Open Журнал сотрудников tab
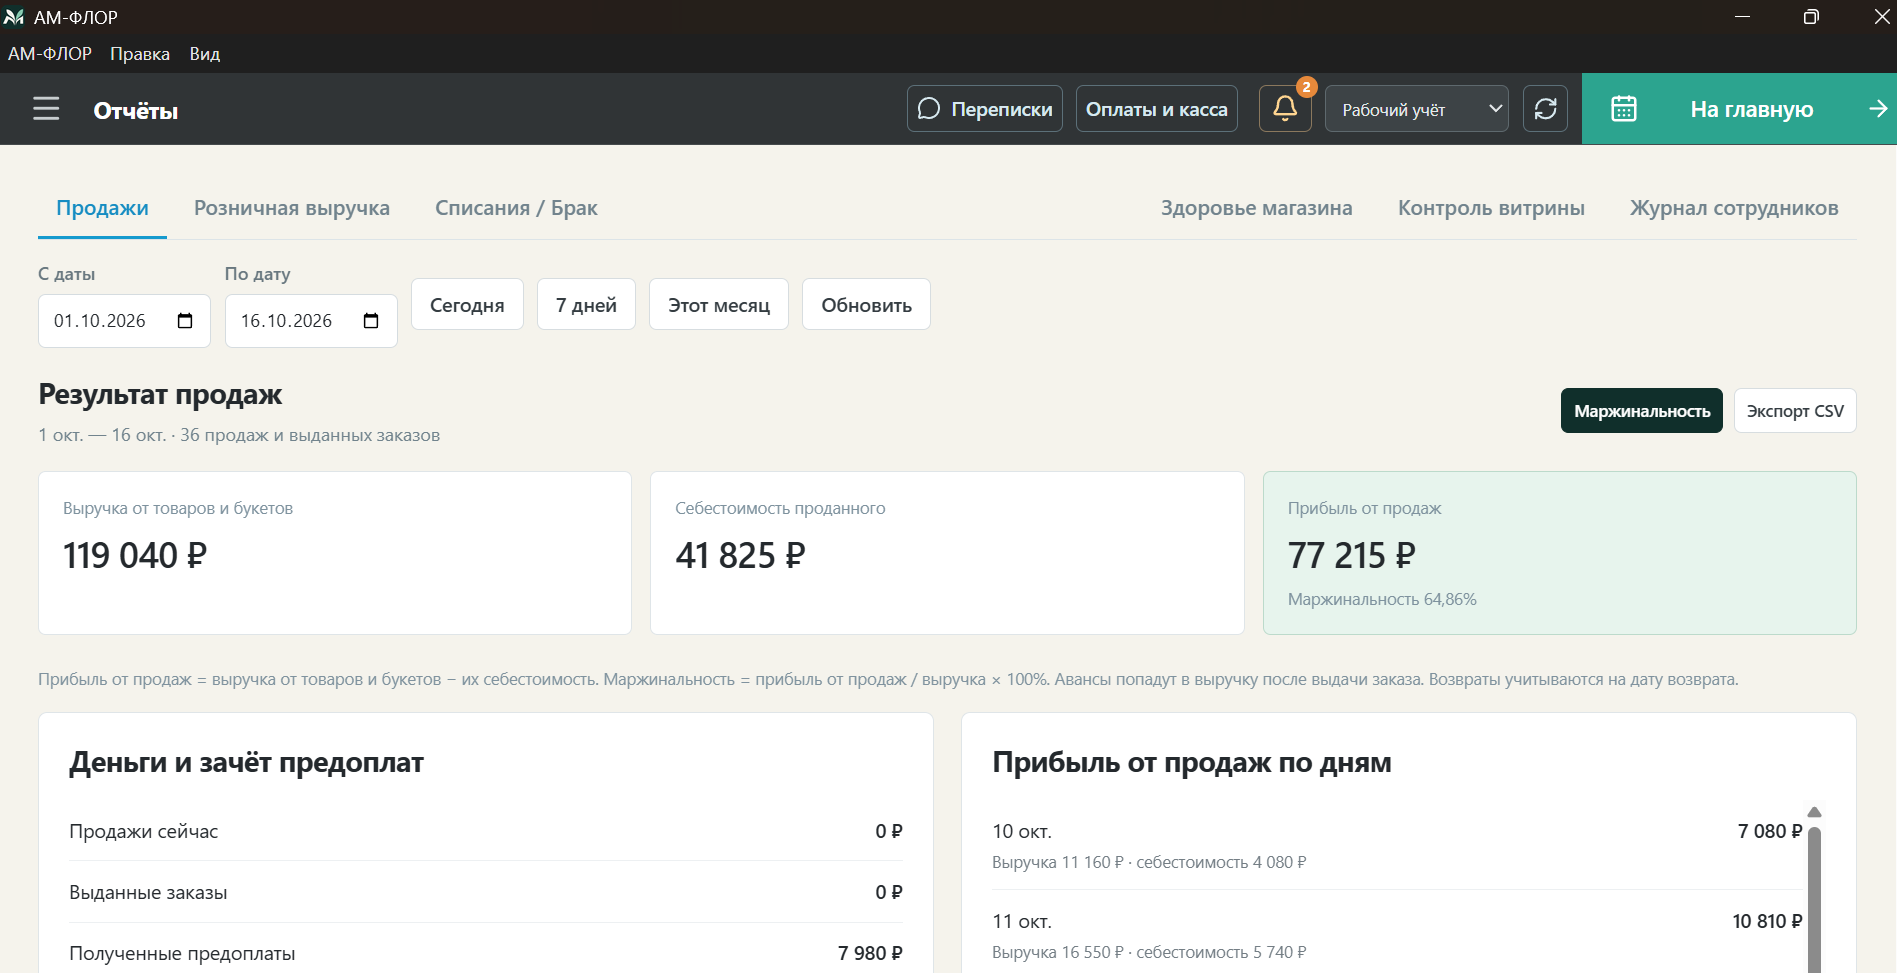The image size is (1897, 973). click(x=1734, y=208)
